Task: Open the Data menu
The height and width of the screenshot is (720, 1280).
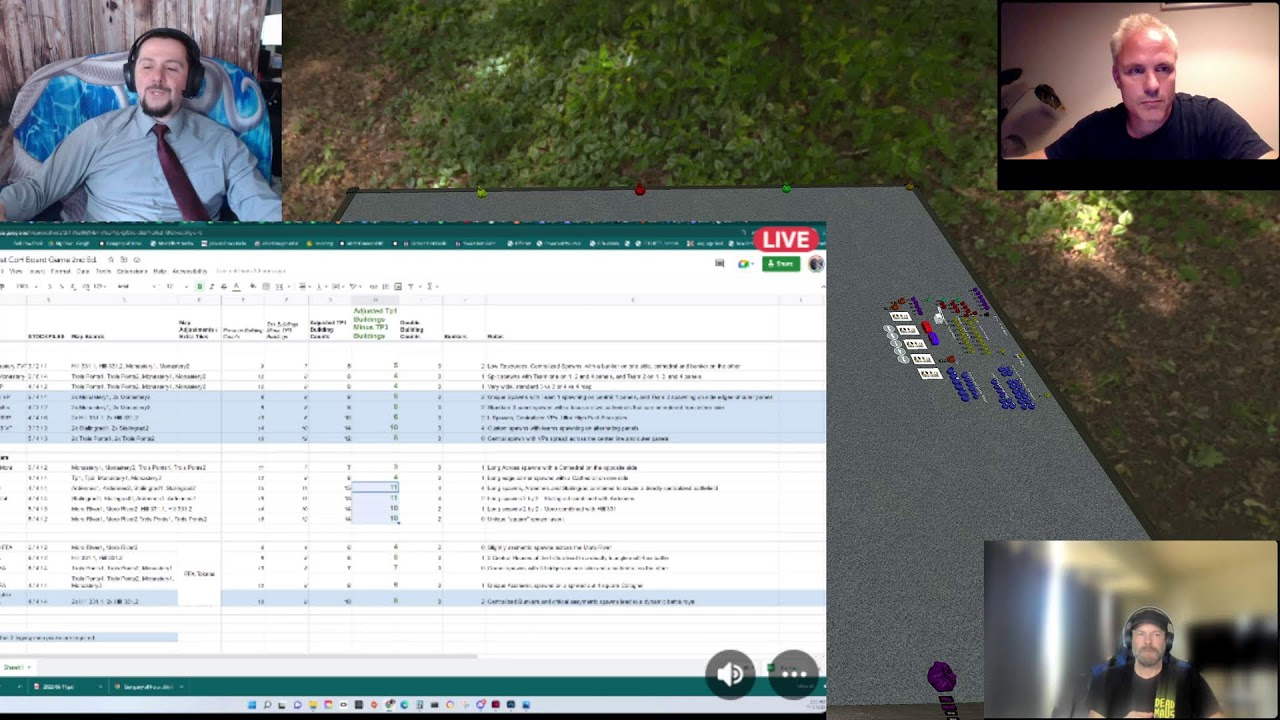Action: (83, 271)
